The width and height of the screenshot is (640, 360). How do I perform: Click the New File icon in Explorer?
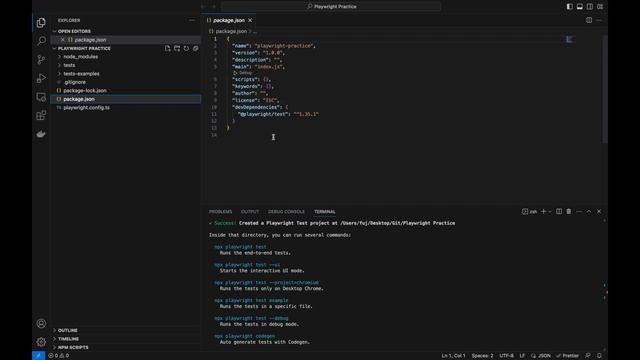(167, 48)
